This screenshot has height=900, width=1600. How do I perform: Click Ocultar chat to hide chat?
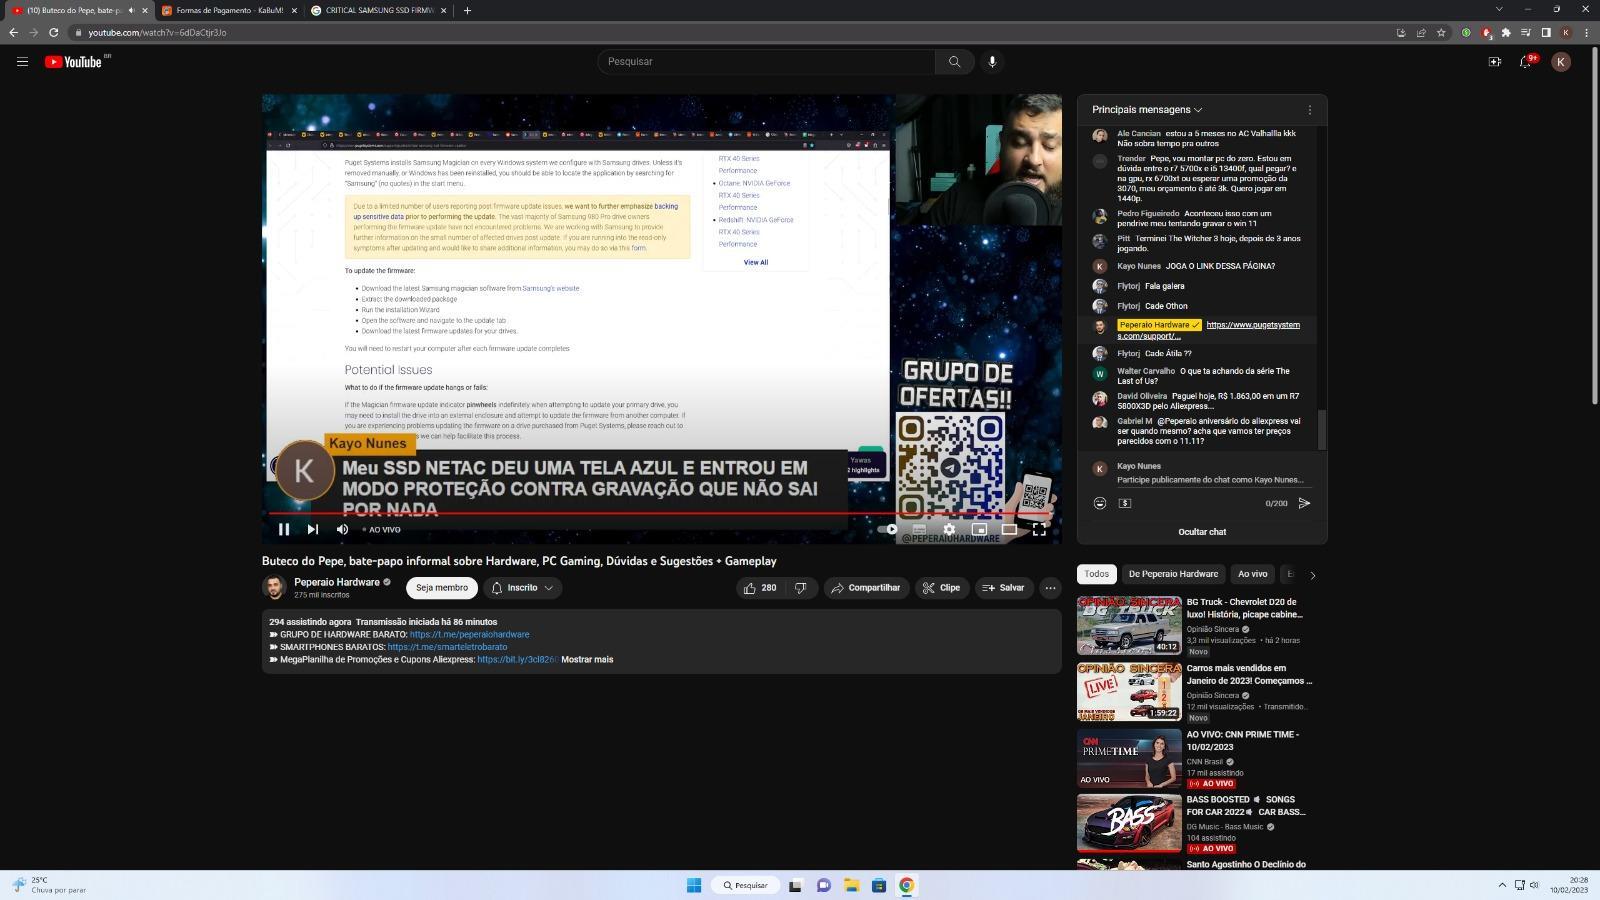tap(1202, 532)
